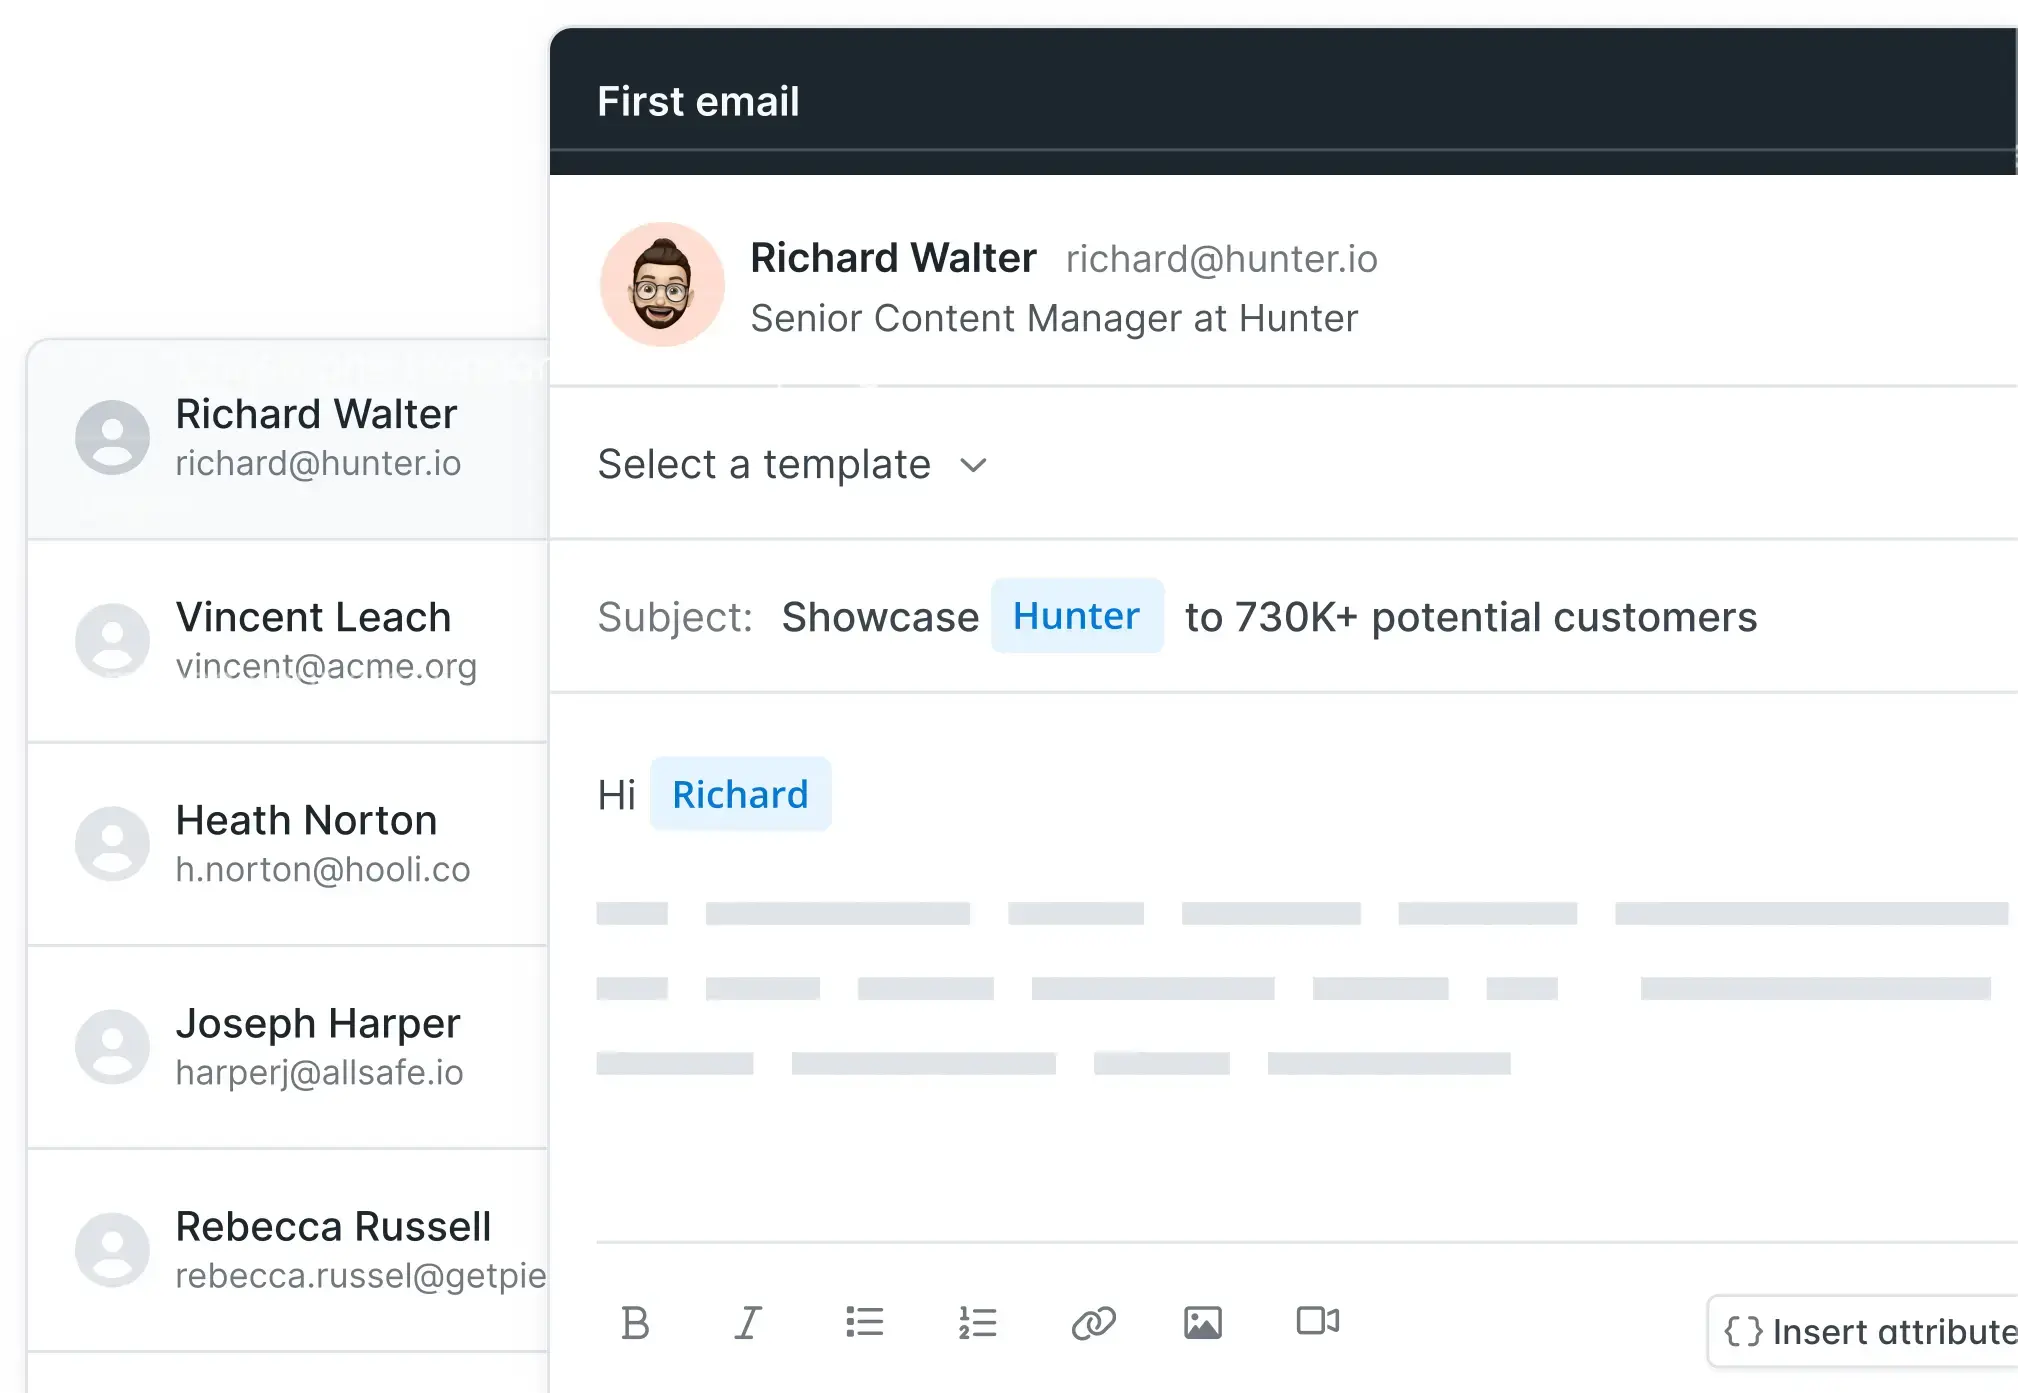Viewport: 2018px width, 1393px height.
Task: Click the richard@hunter.io address in header
Action: click(1221, 260)
